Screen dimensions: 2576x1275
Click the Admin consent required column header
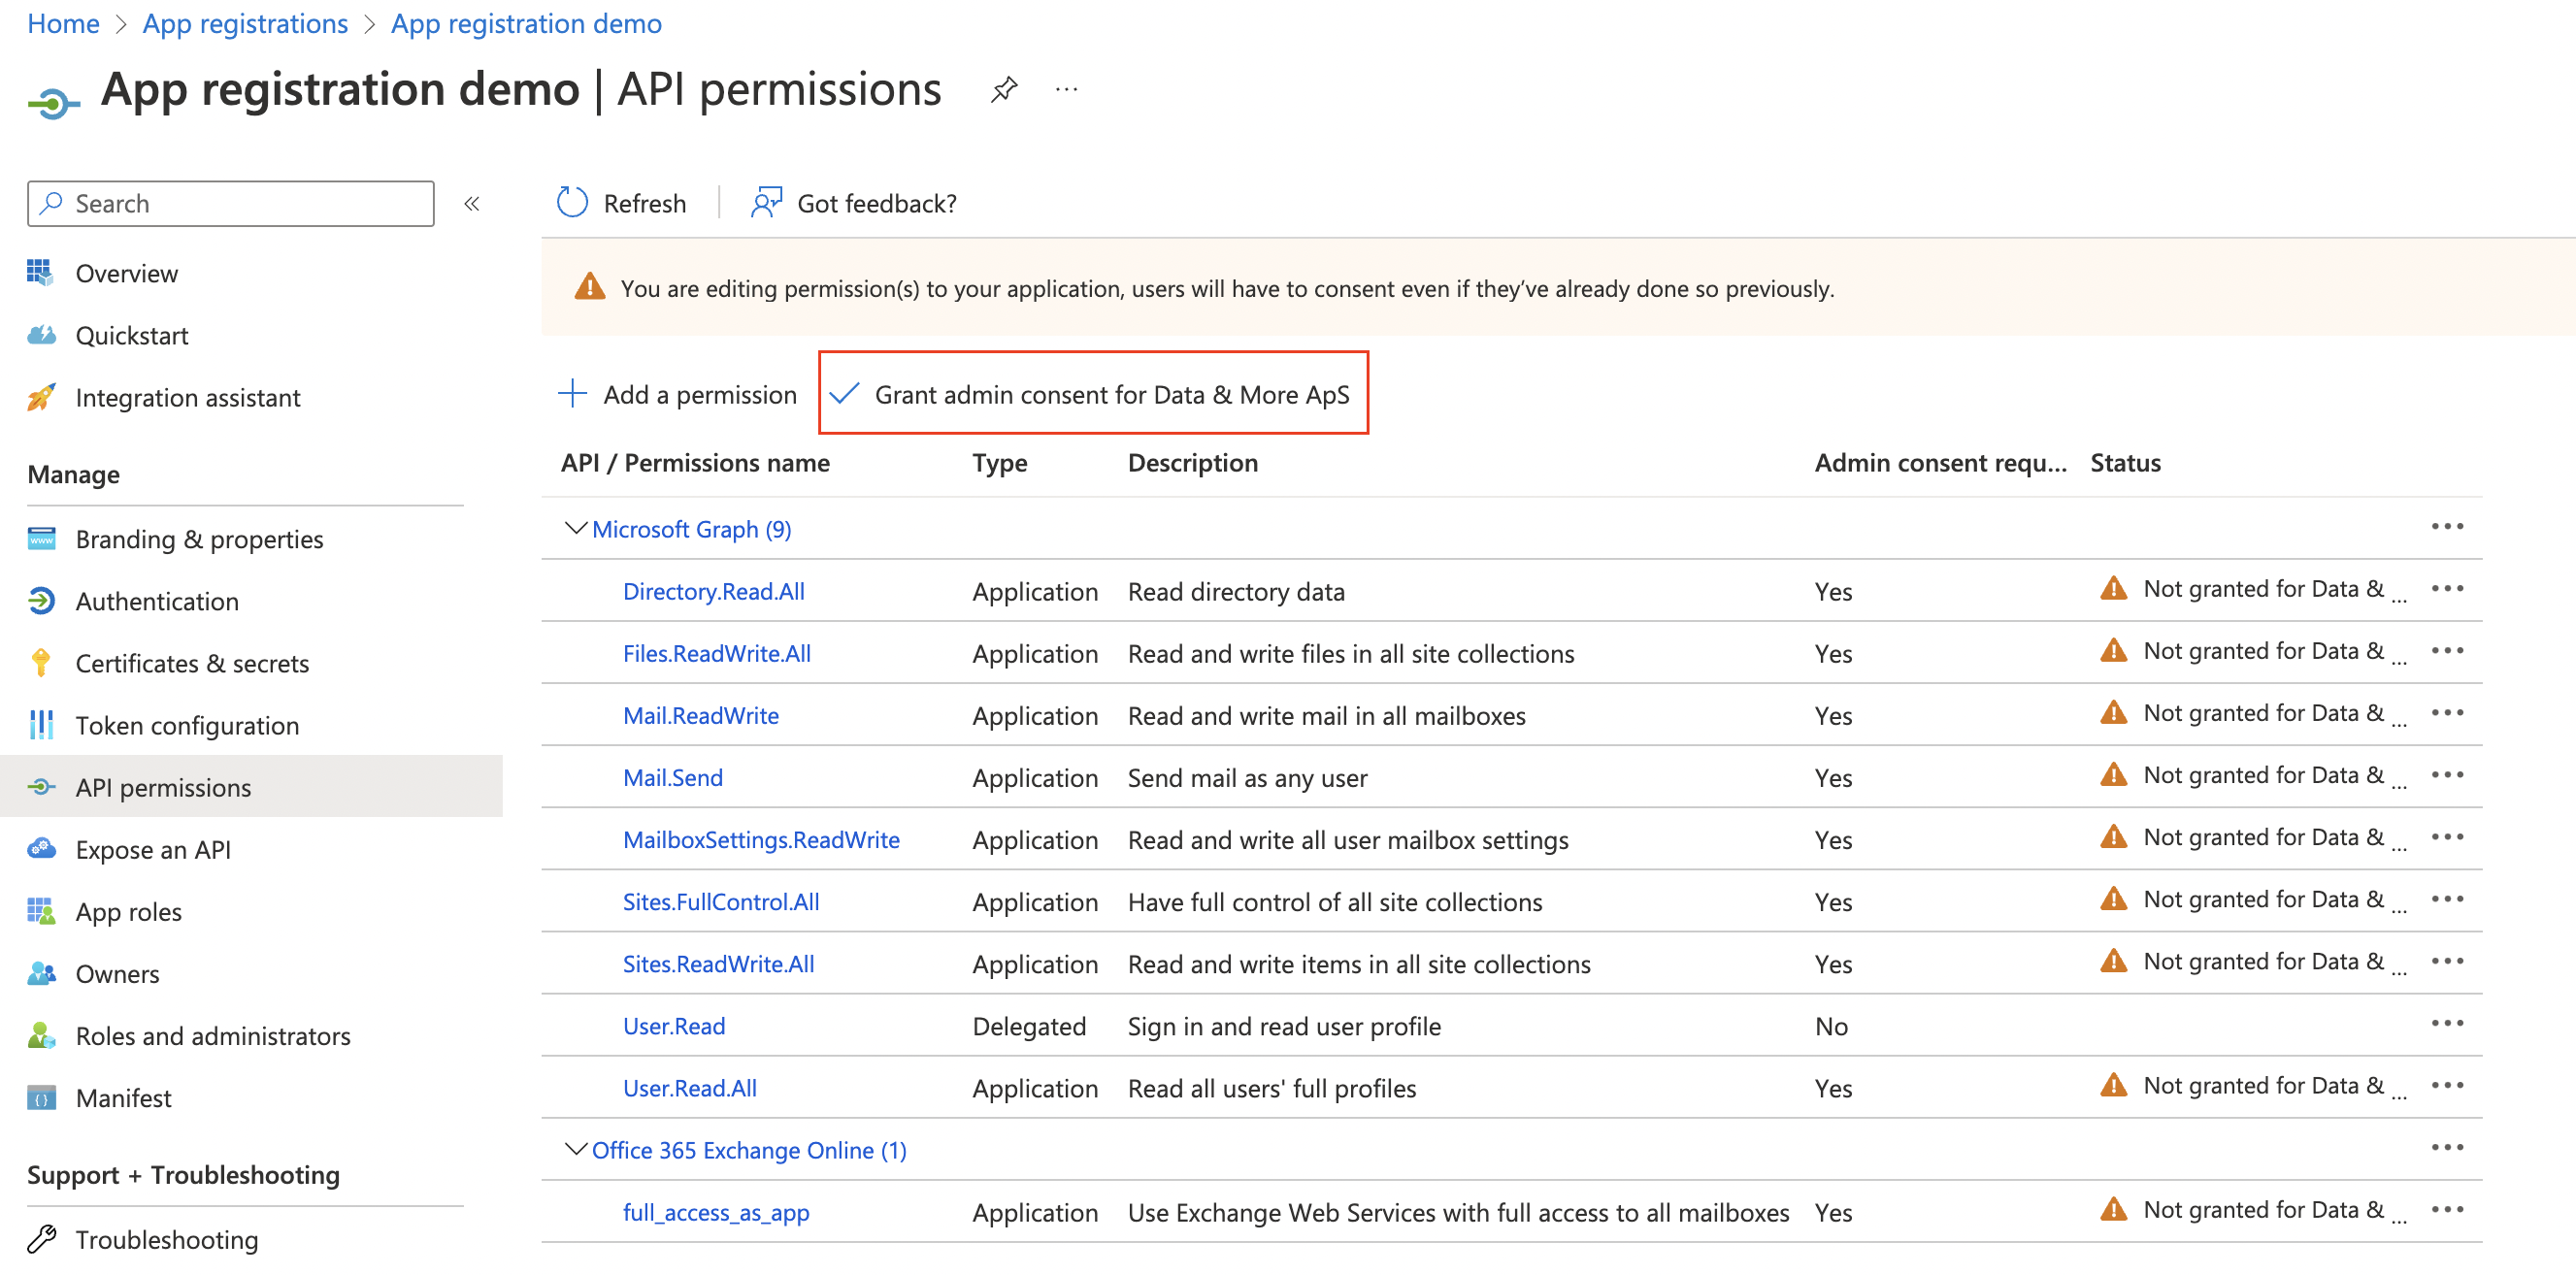(1940, 462)
